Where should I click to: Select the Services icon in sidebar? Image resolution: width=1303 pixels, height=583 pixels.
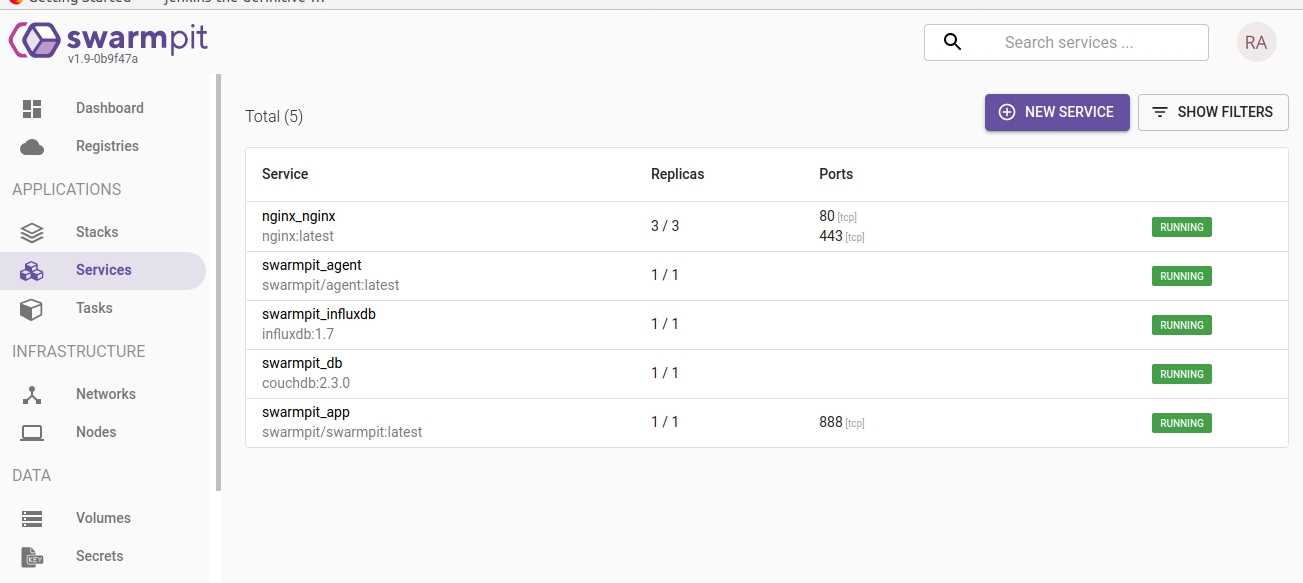click(x=32, y=270)
